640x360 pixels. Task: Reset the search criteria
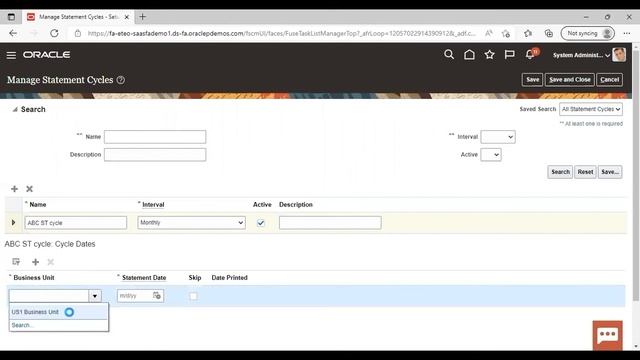[x=585, y=172]
